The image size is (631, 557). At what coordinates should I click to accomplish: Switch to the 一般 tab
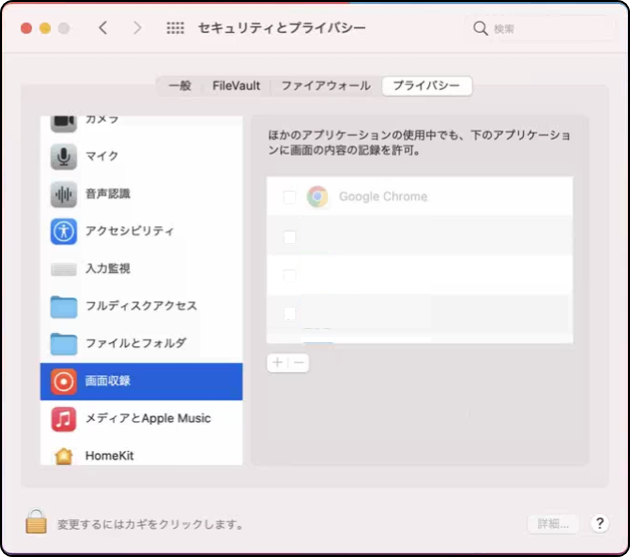179,86
